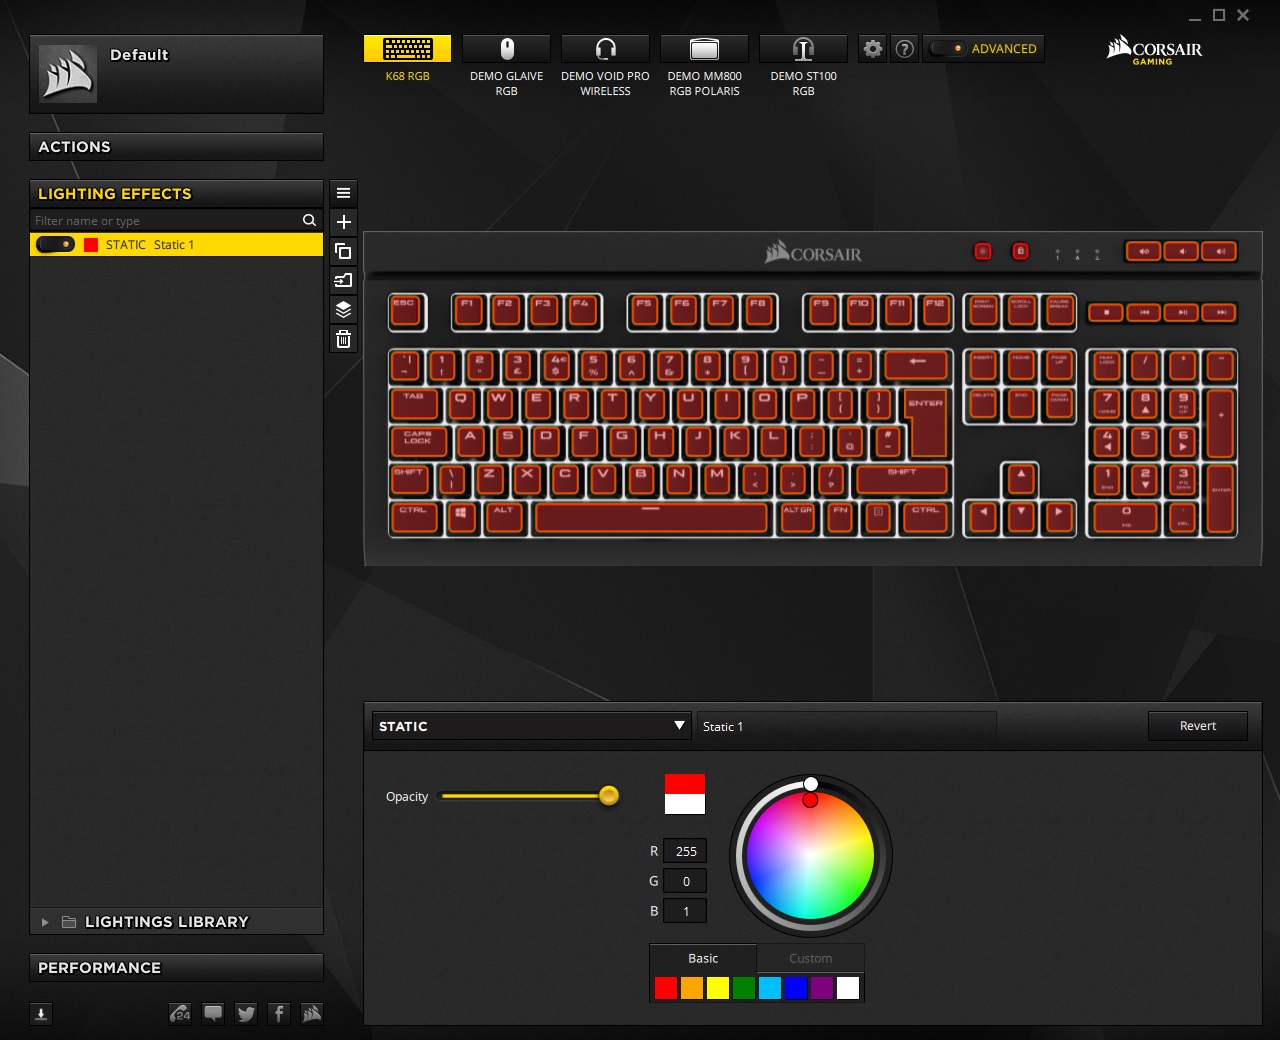Image resolution: width=1280 pixels, height=1040 pixels.
Task: Click the lighting layers stack icon
Action: click(x=343, y=309)
